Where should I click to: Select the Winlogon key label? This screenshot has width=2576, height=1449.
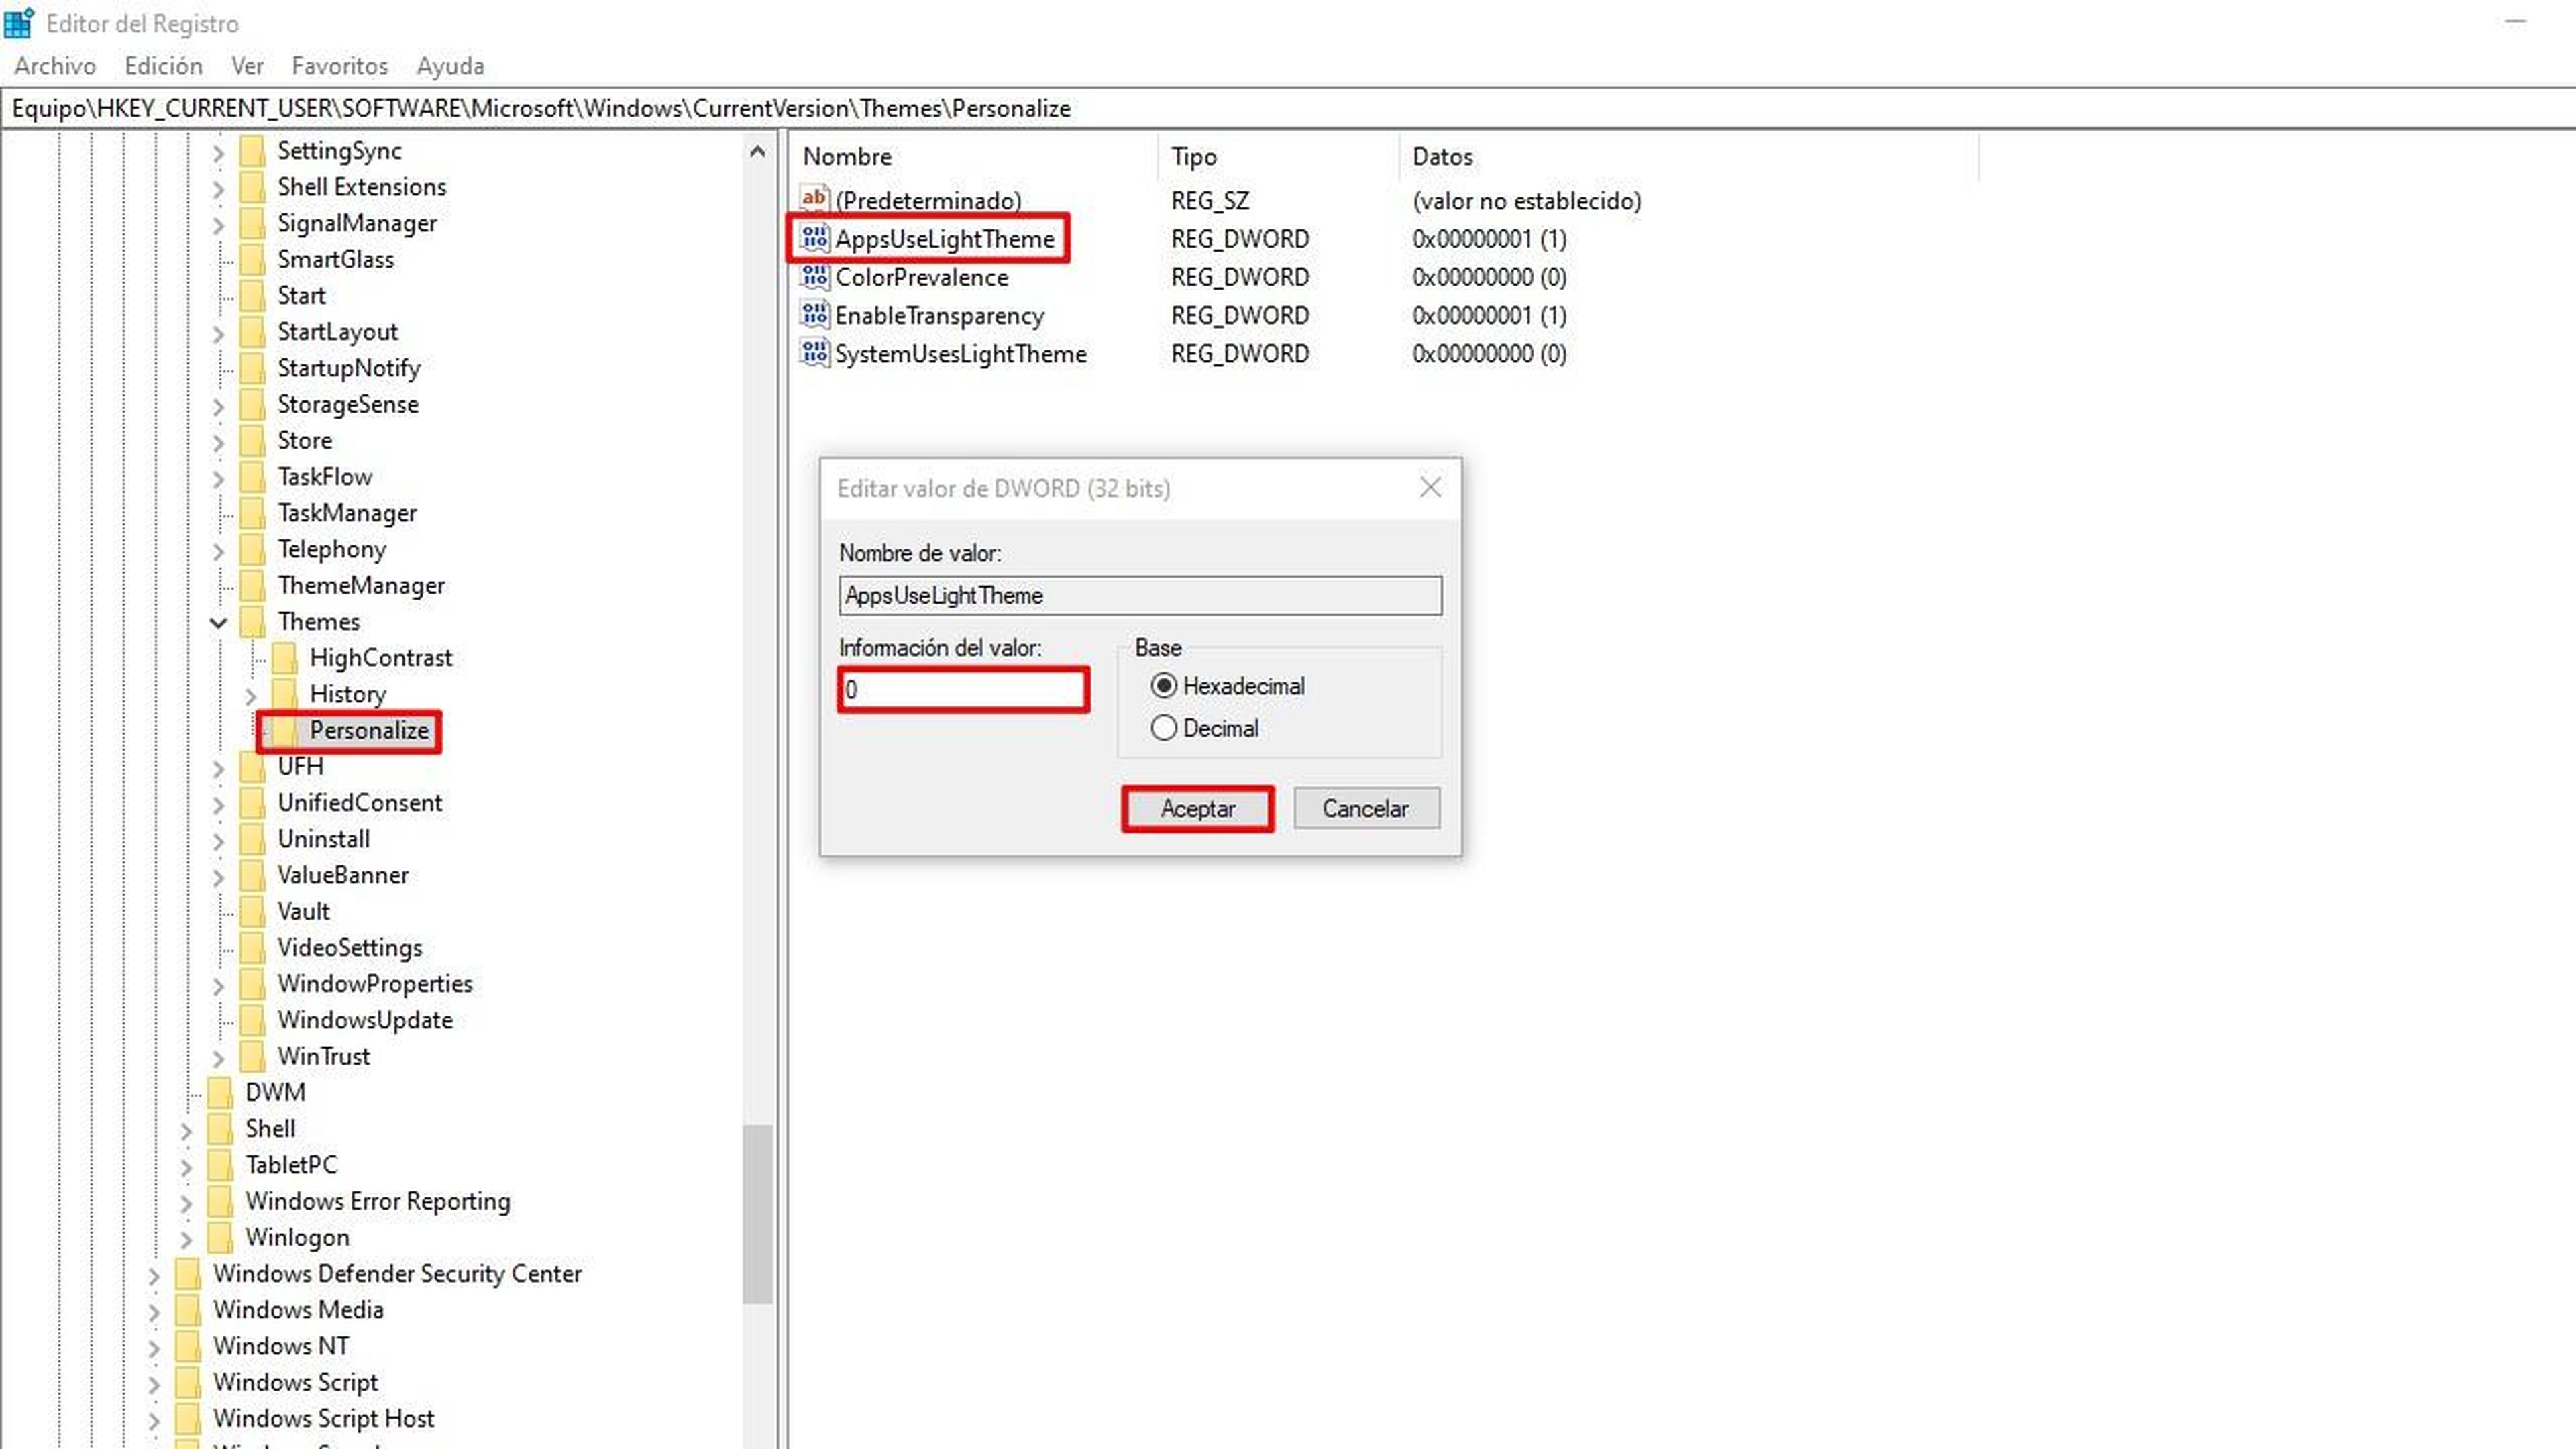click(297, 1237)
